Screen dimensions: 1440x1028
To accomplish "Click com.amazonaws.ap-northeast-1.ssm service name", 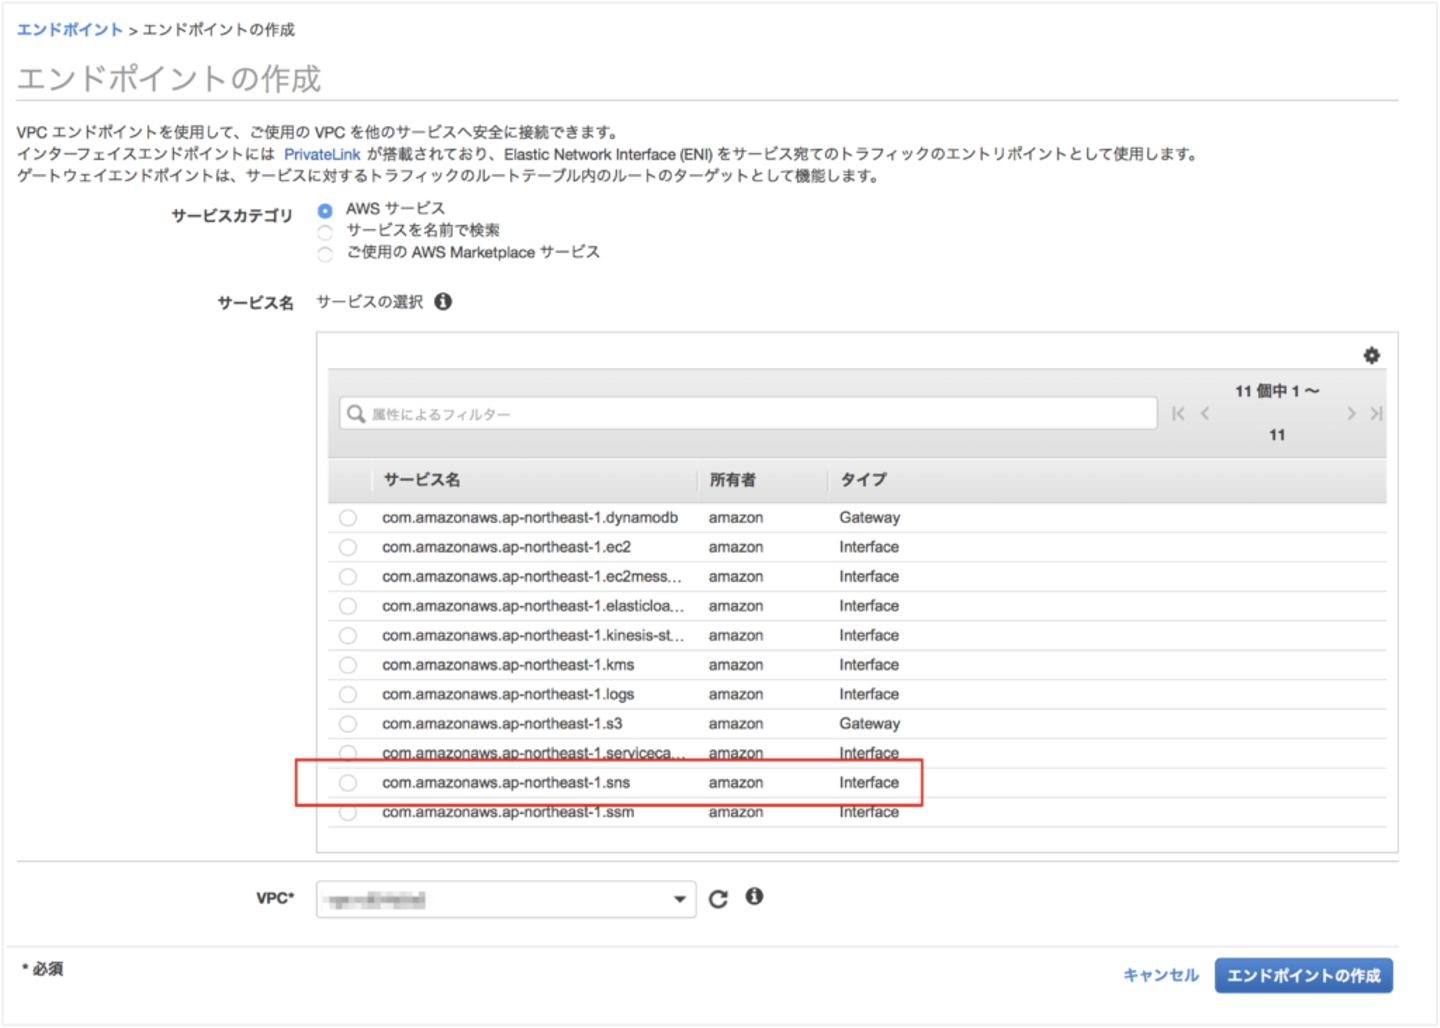I will [x=508, y=812].
